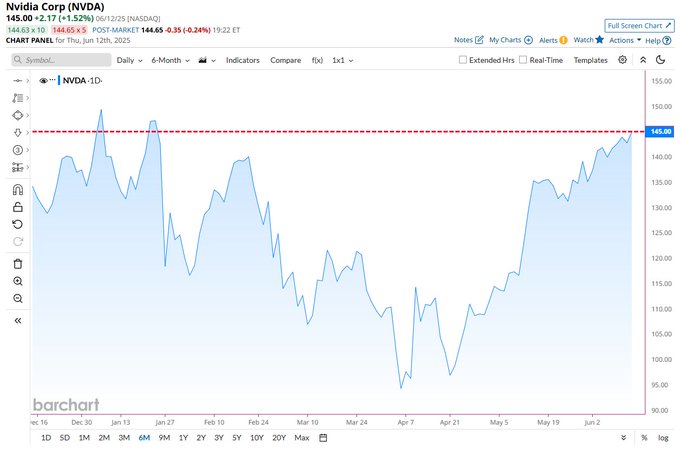Open the numbered wave annotation tool

tap(17, 150)
